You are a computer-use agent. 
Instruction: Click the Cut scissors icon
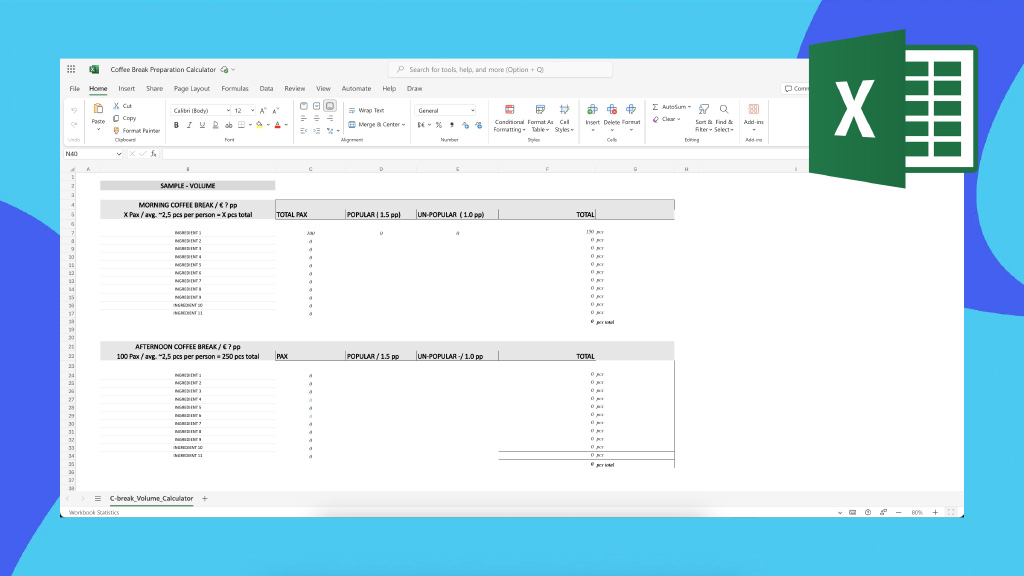click(x=116, y=106)
